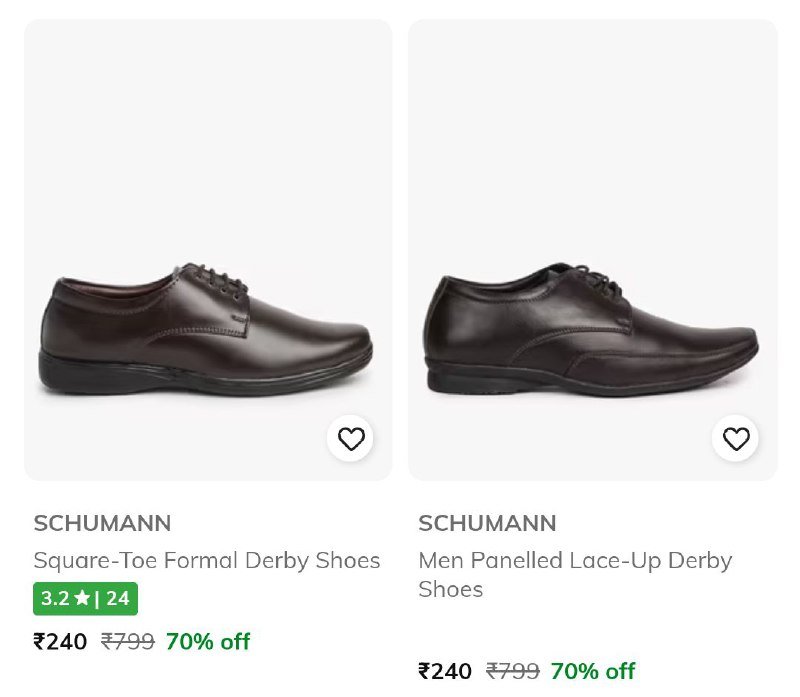Image resolution: width=800 pixels, height=697 pixels.
Task: Click 70% off label for Men Panelled shoes
Action: (593, 671)
